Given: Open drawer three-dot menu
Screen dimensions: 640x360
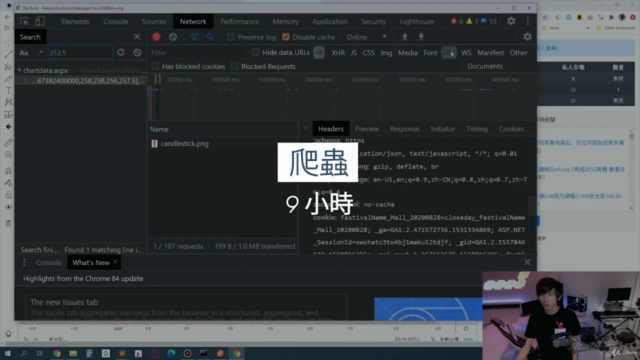Looking at the screenshot, I should point(24,262).
